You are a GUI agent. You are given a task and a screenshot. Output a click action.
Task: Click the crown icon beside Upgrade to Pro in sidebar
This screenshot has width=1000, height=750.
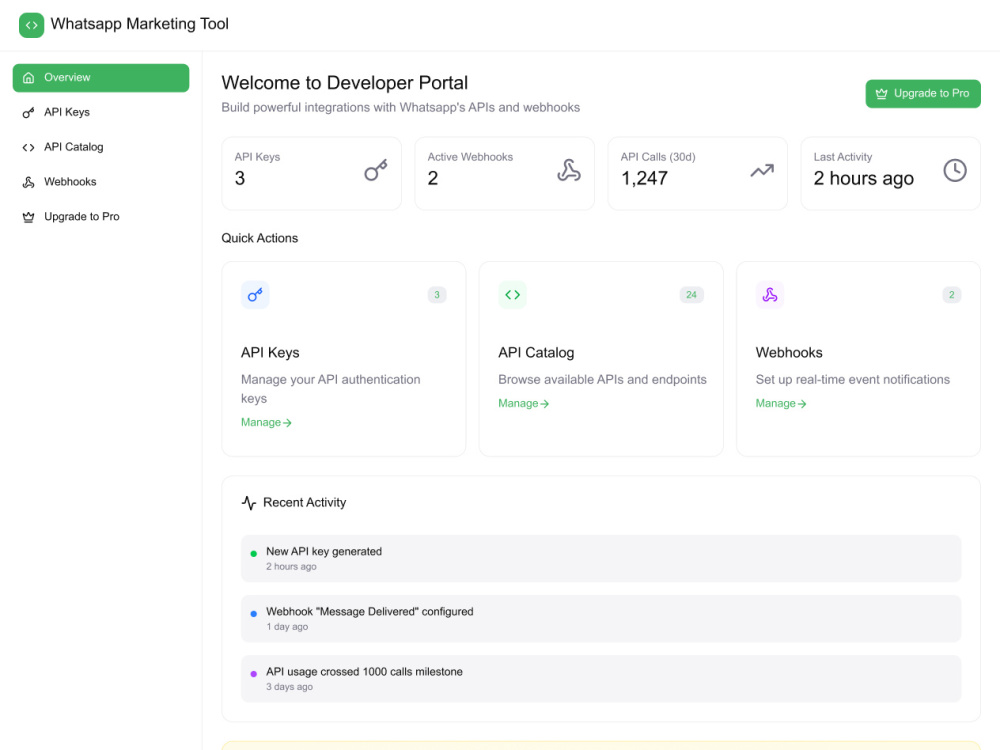pyautogui.click(x=28, y=217)
